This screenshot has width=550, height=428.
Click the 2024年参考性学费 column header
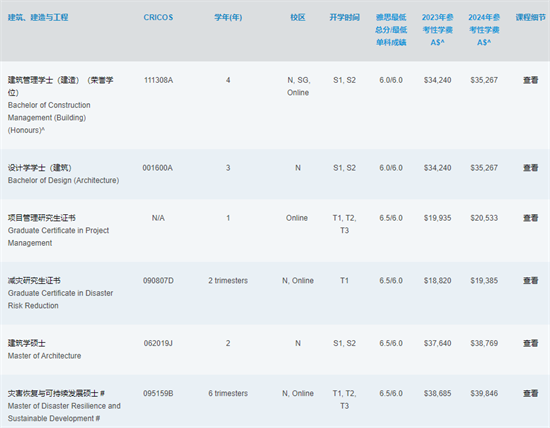484,30
